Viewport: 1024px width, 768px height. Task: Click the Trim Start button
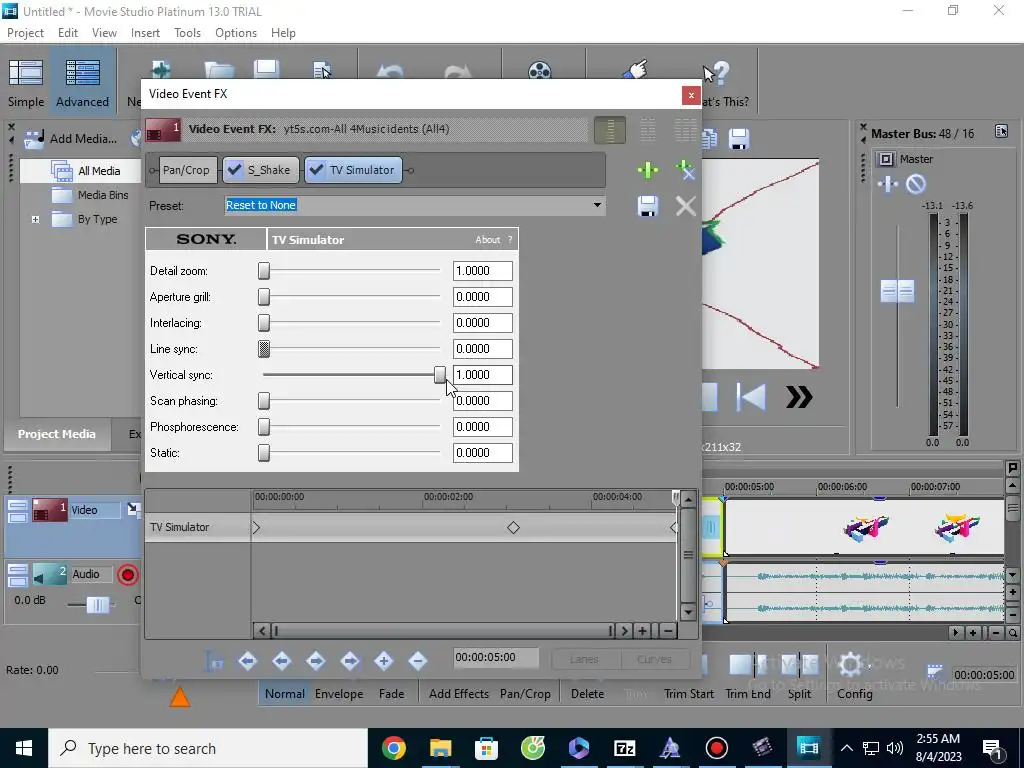(x=688, y=694)
